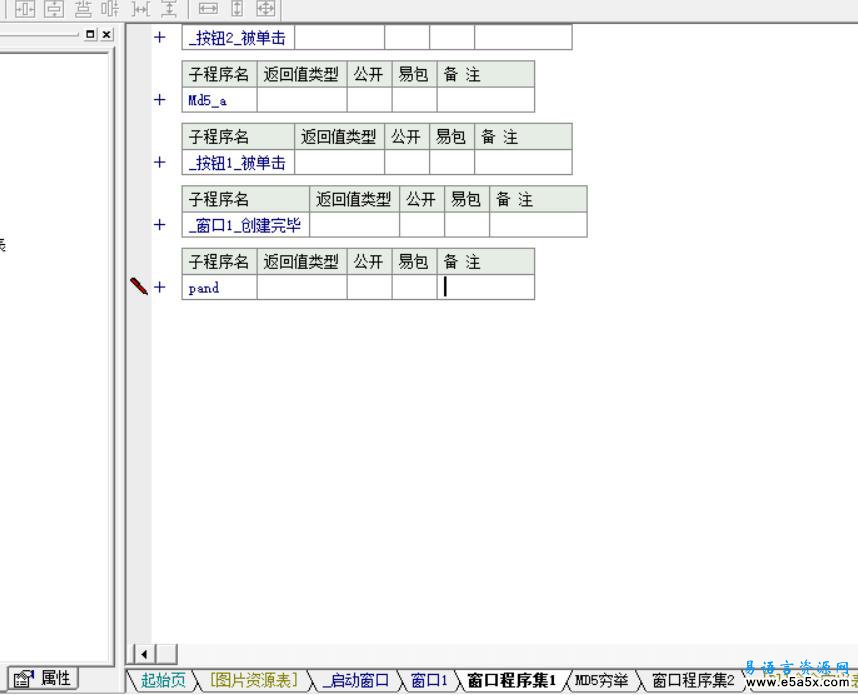Click the 返回值类型 cell of pand row
This screenshot has height=695, width=858.
pos(302,287)
